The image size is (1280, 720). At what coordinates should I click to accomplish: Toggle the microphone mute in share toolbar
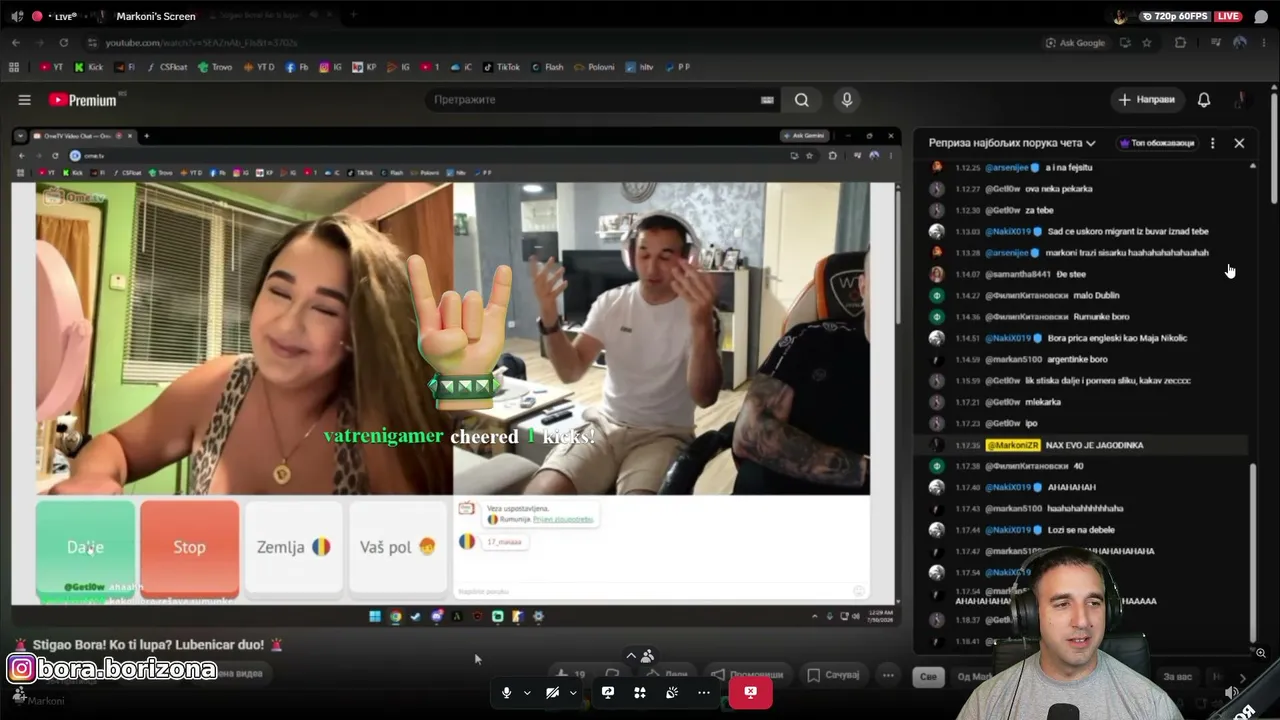[507, 692]
